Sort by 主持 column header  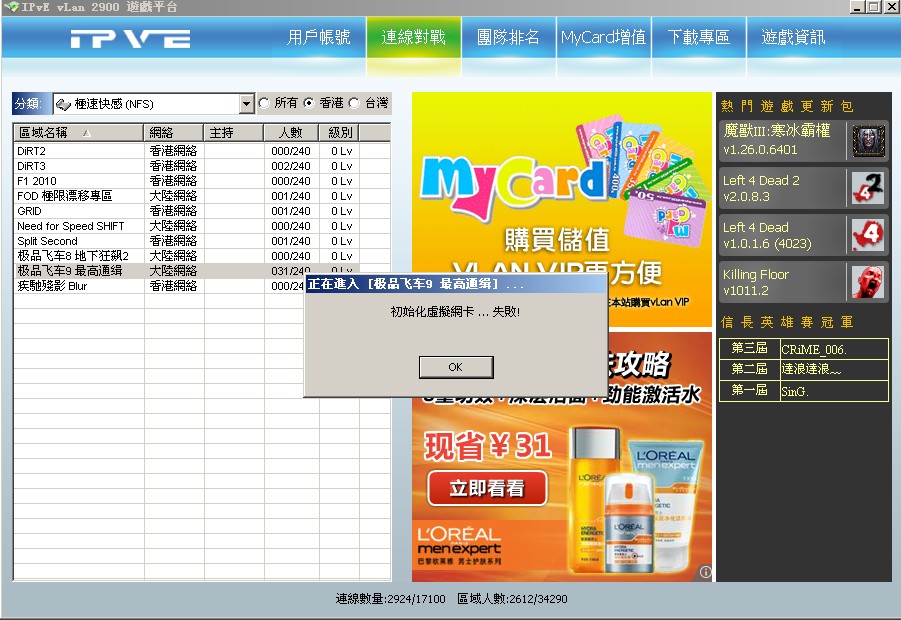click(x=233, y=133)
